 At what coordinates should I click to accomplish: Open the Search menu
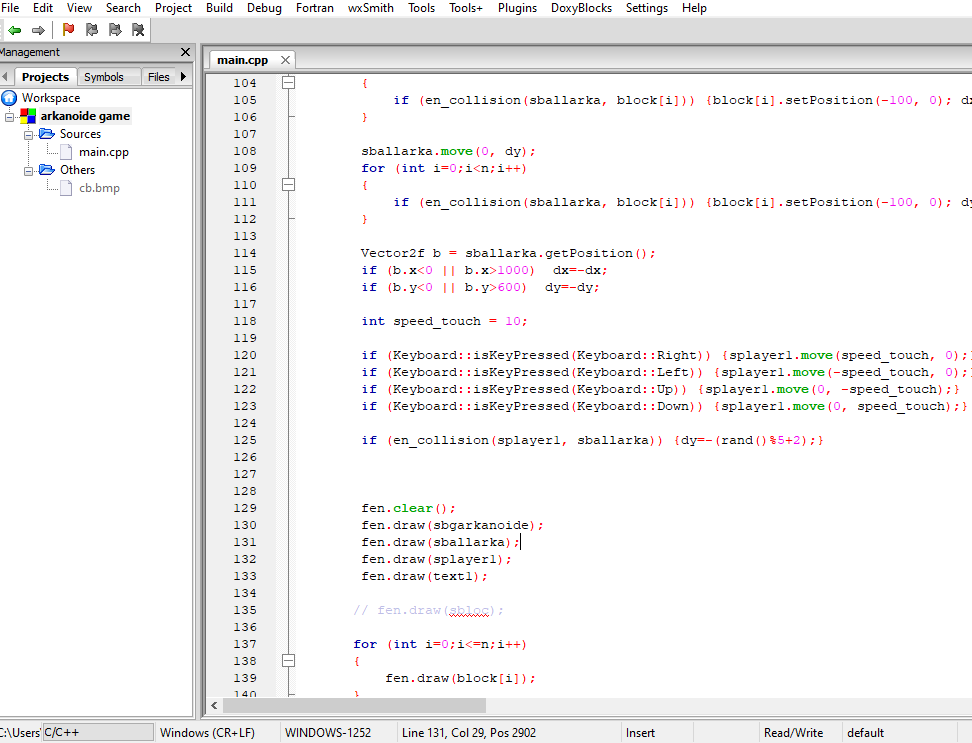(123, 8)
